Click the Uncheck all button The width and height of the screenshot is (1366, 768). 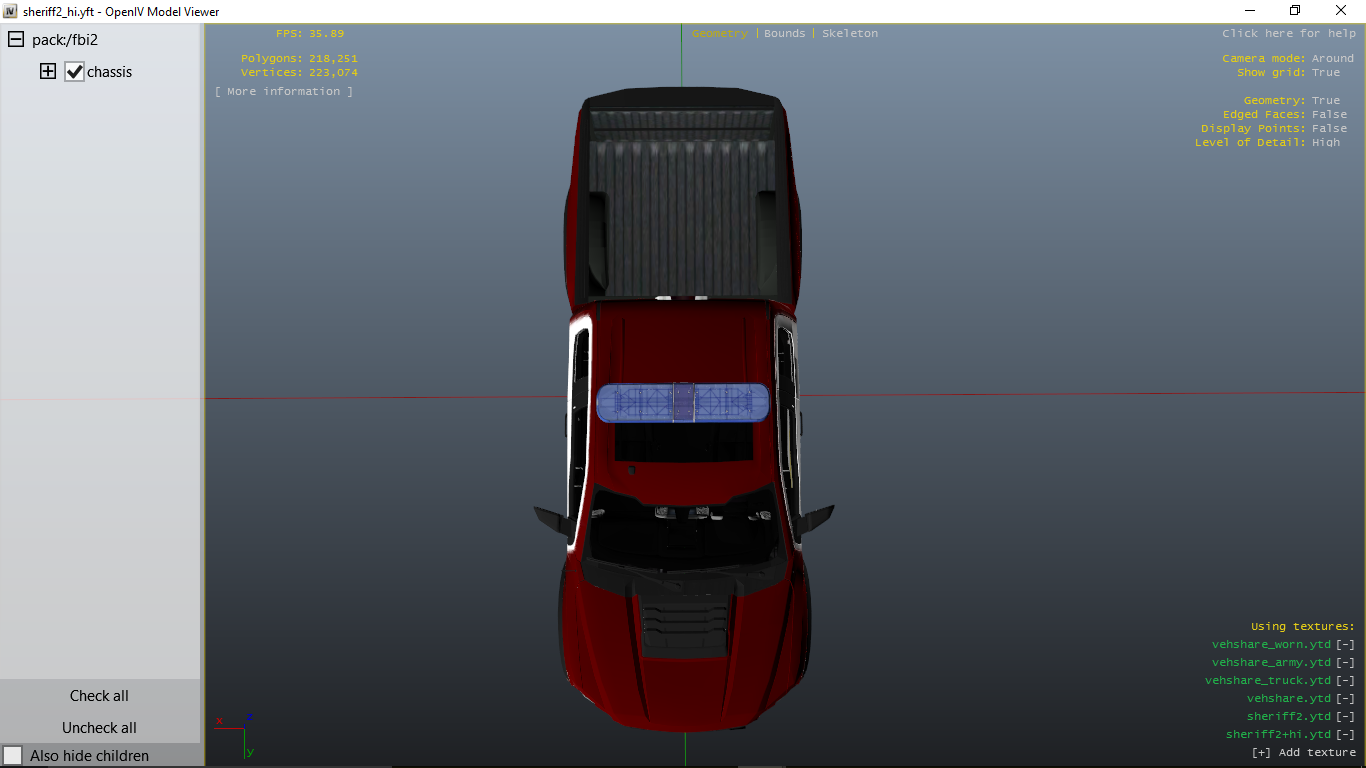tap(99, 728)
